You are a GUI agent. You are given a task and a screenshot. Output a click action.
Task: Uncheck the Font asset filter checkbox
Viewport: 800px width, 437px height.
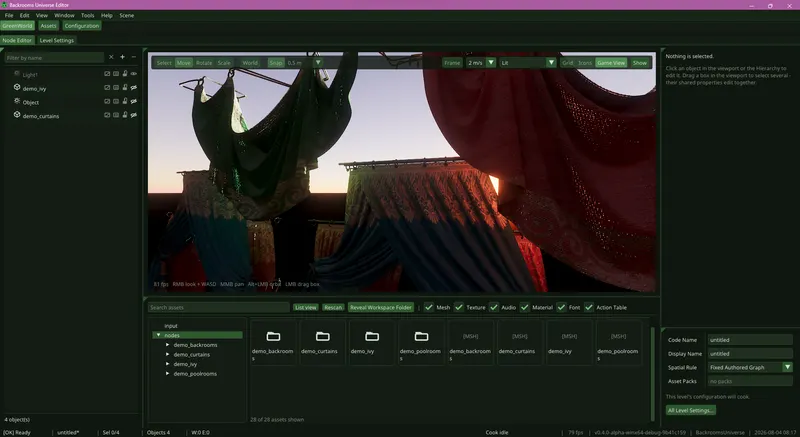[561, 307]
